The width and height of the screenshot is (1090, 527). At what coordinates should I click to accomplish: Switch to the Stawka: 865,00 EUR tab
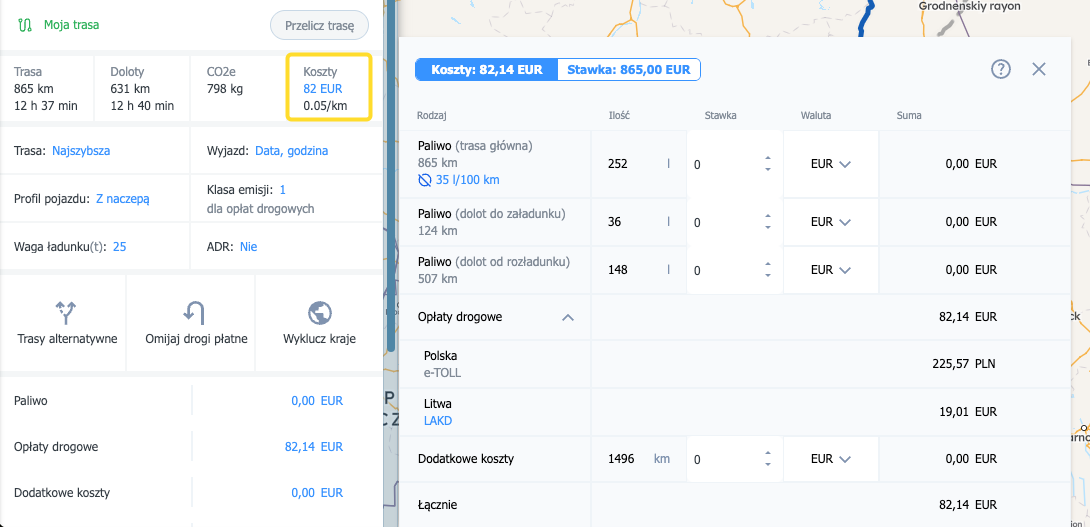point(628,70)
